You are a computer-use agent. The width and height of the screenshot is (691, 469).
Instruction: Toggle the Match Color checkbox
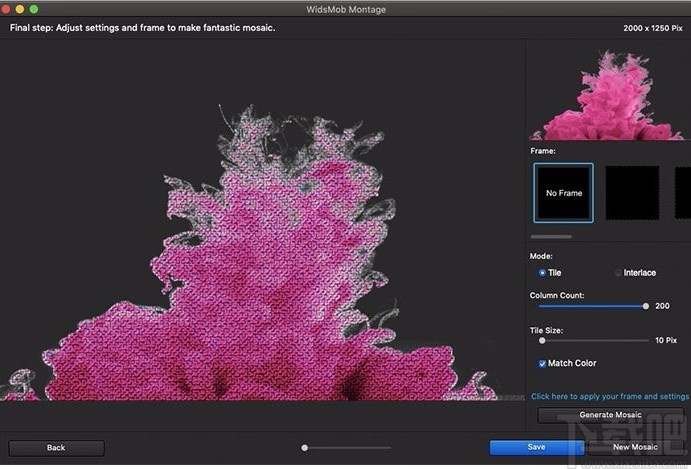point(543,363)
